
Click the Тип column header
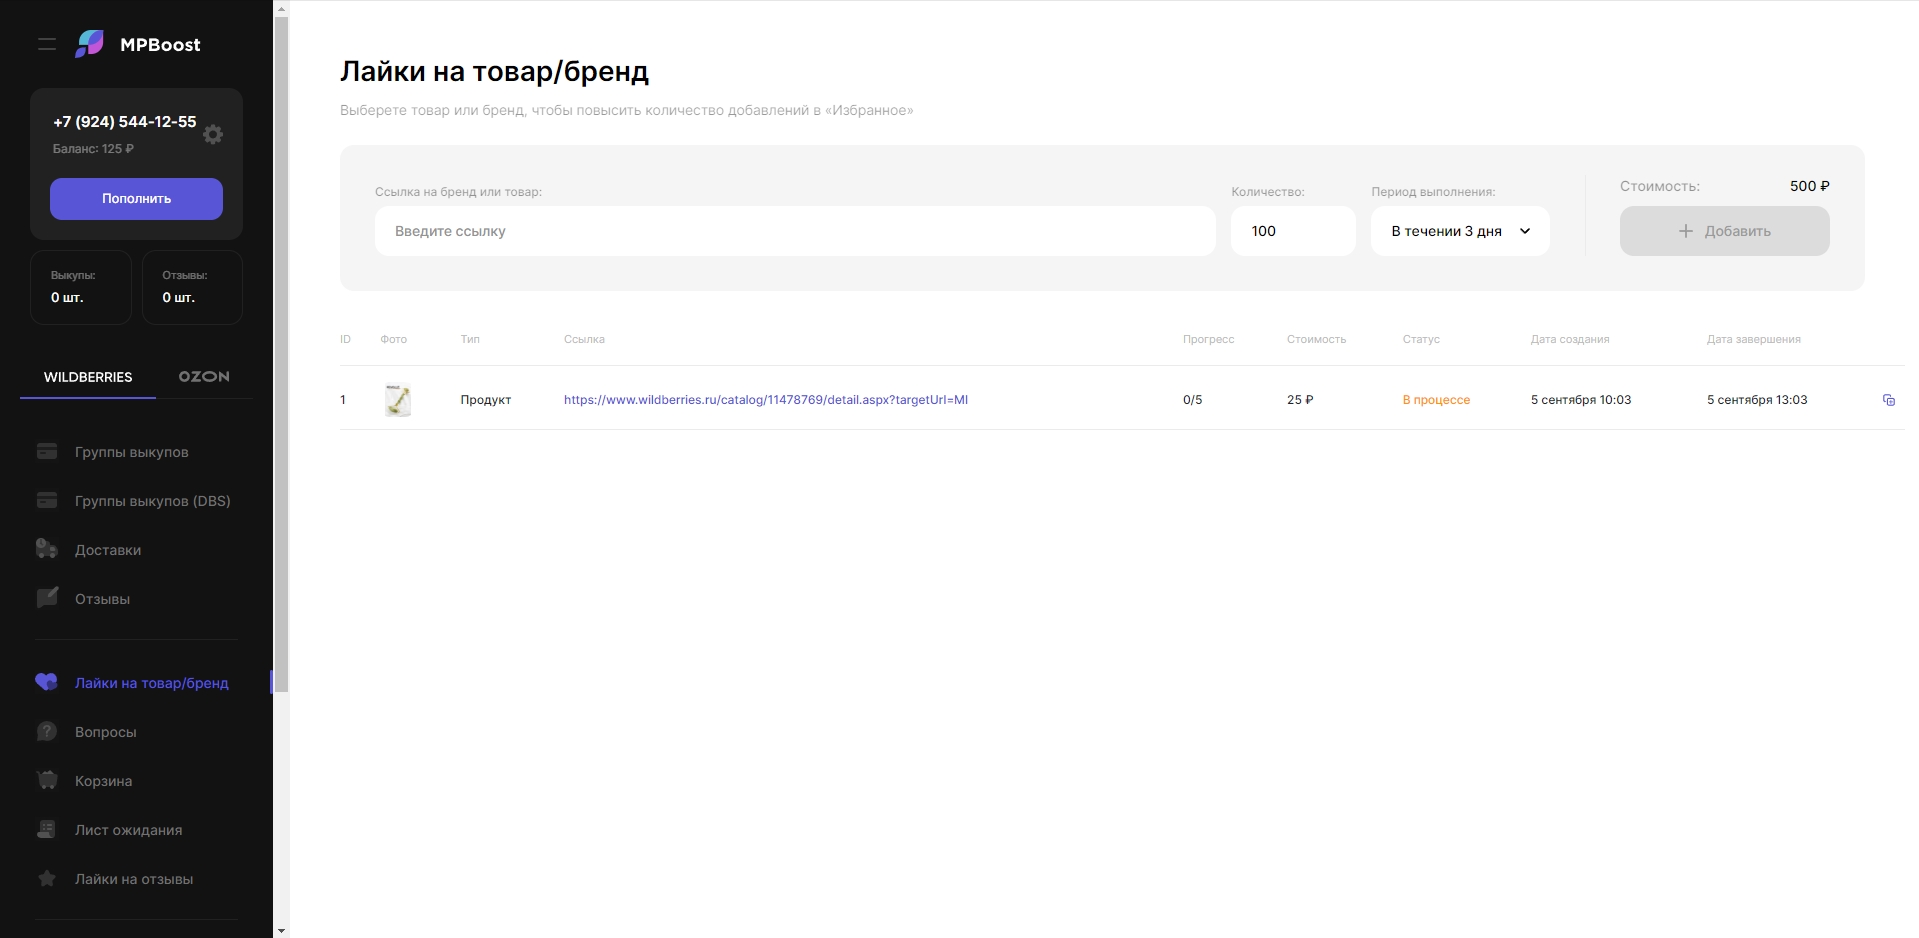[470, 339]
